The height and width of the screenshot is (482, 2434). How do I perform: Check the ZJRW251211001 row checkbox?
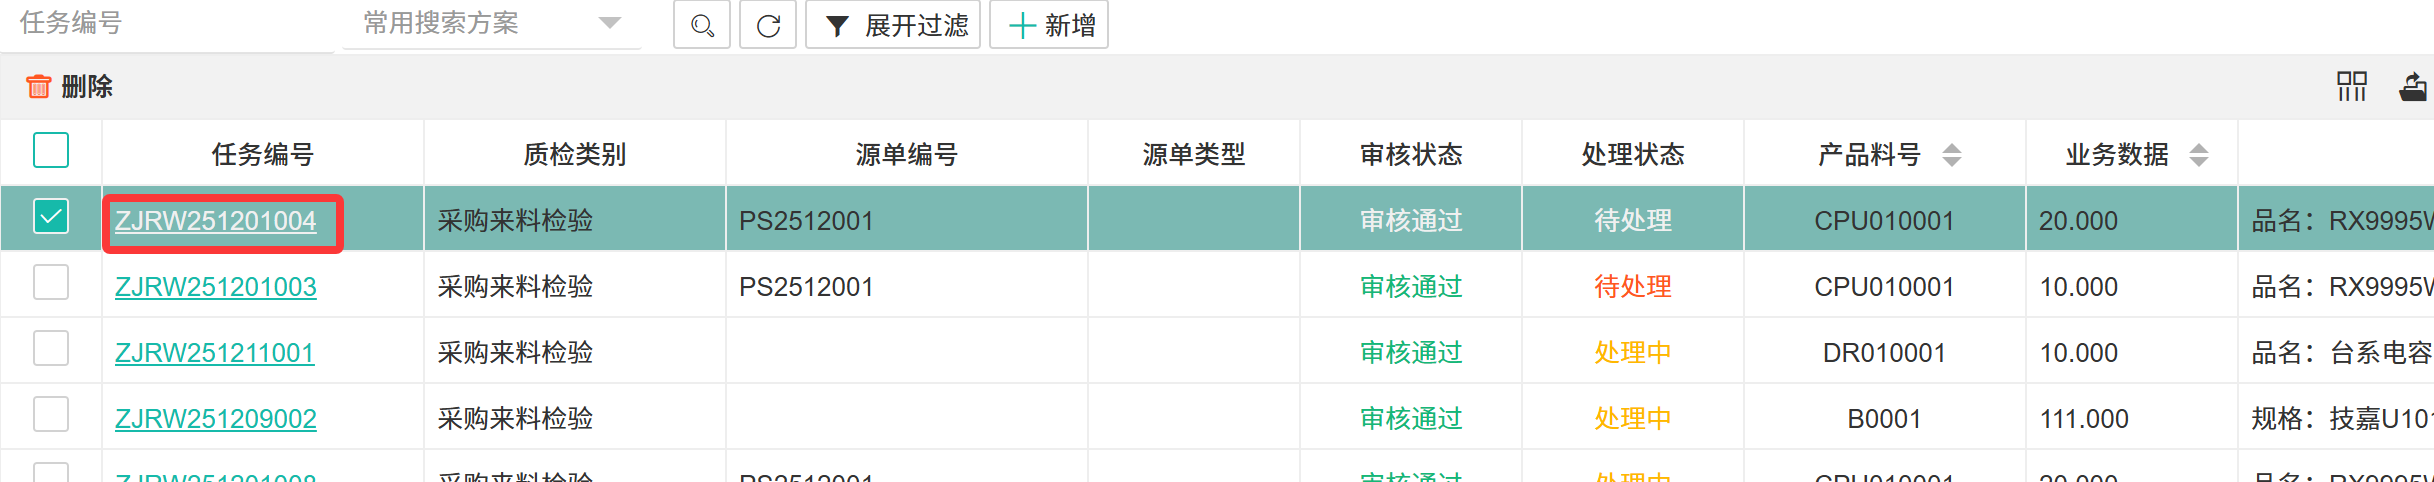[x=51, y=349]
